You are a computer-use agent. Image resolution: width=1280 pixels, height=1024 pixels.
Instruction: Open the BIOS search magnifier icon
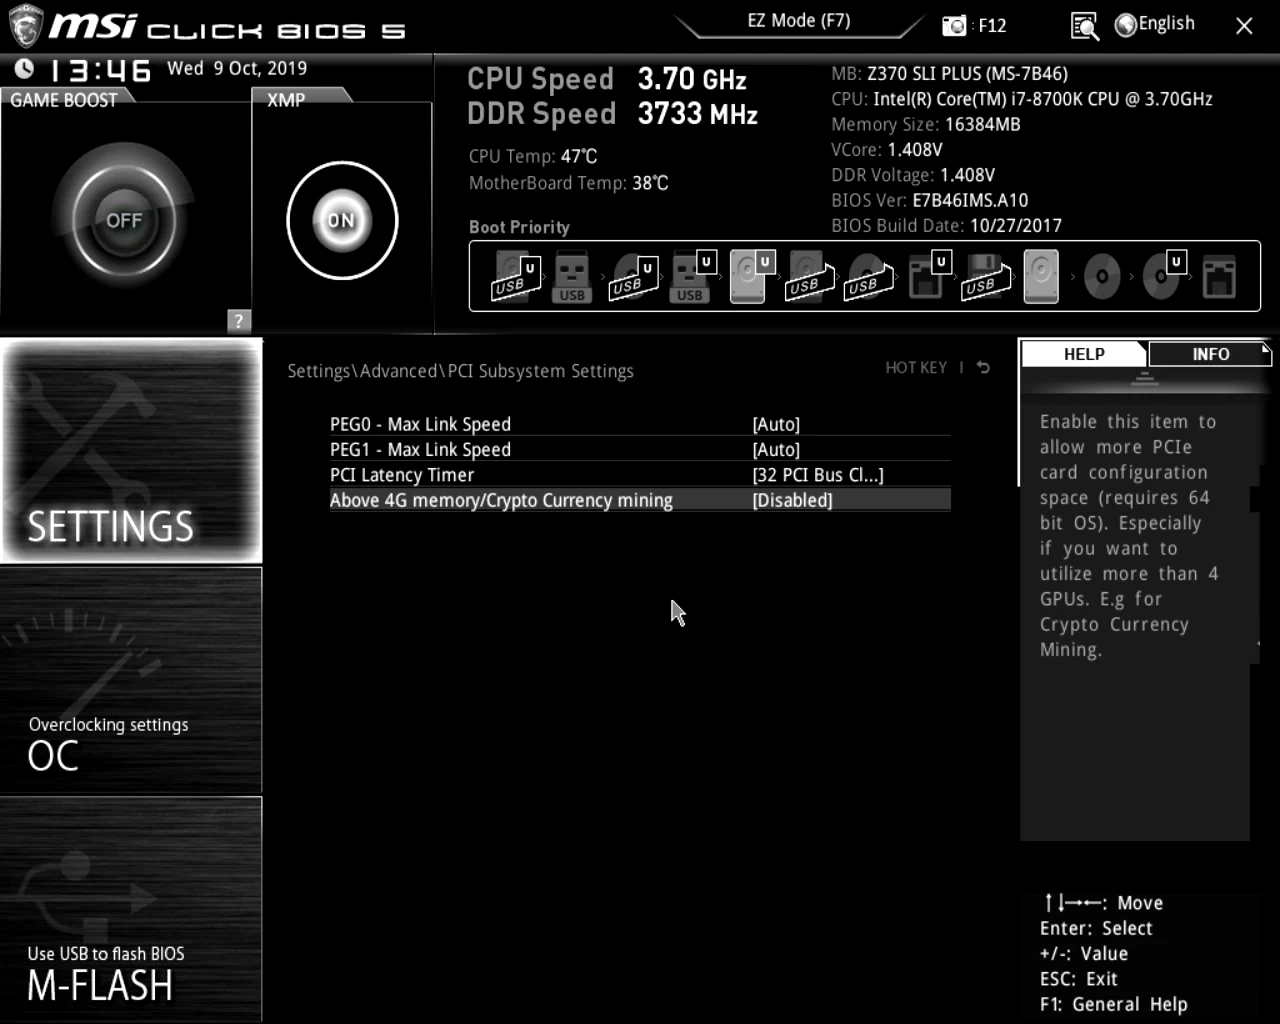pyautogui.click(x=1084, y=26)
